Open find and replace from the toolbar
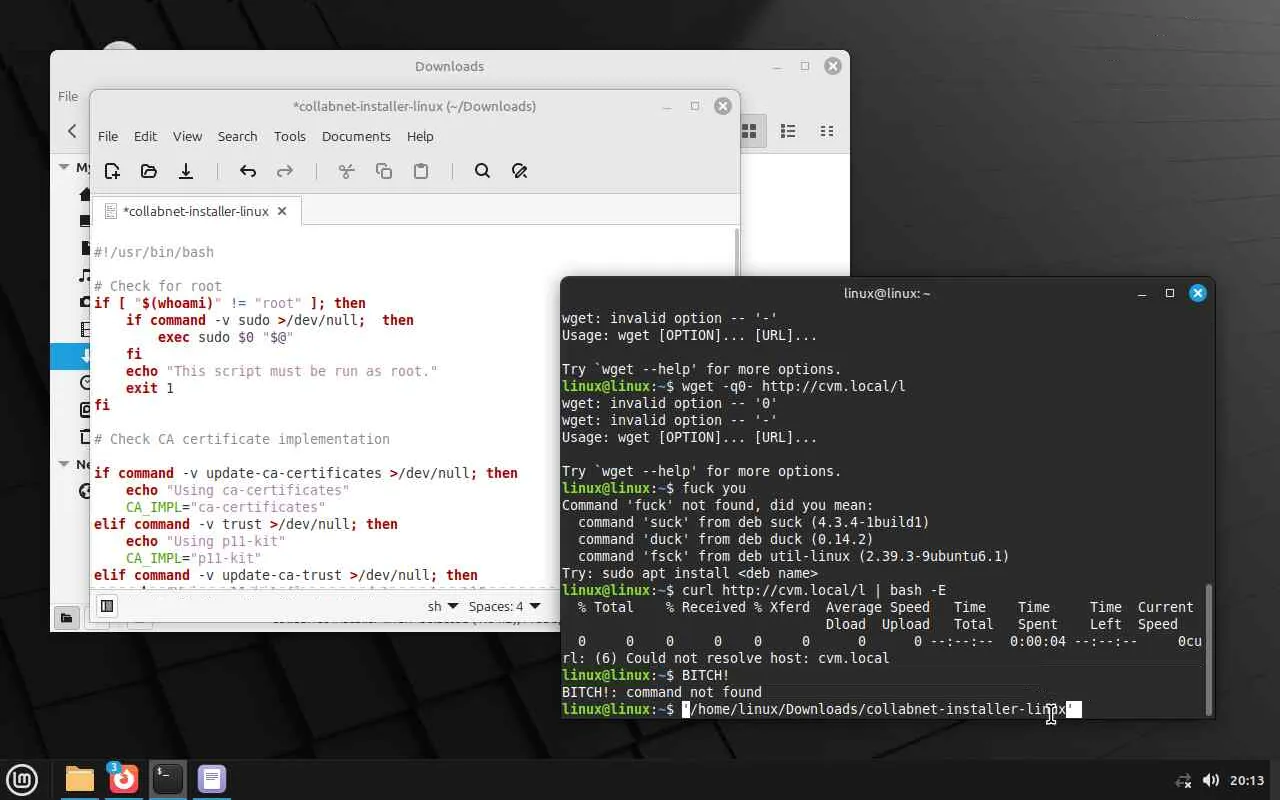1280x800 pixels. [x=519, y=171]
